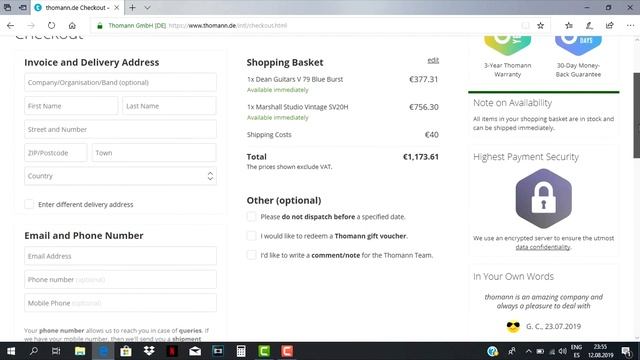Click Dean Guitars V 79 Blue Burst item
This screenshot has width=640, height=360.
point(295,79)
